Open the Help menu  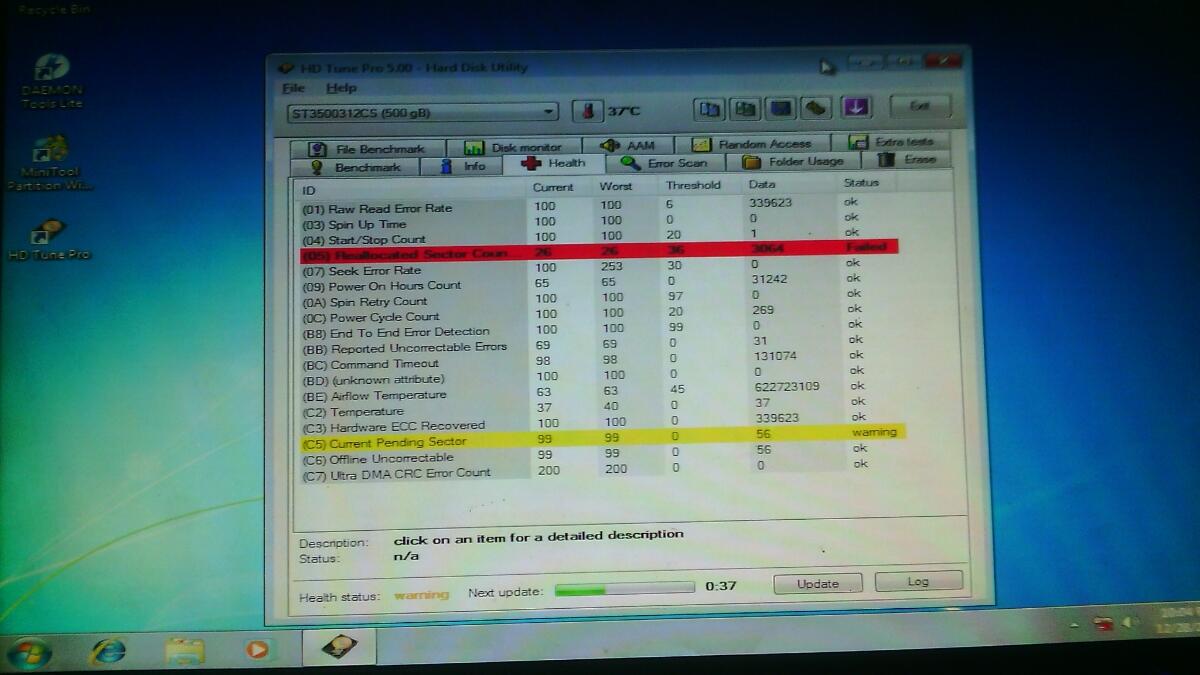341,89
